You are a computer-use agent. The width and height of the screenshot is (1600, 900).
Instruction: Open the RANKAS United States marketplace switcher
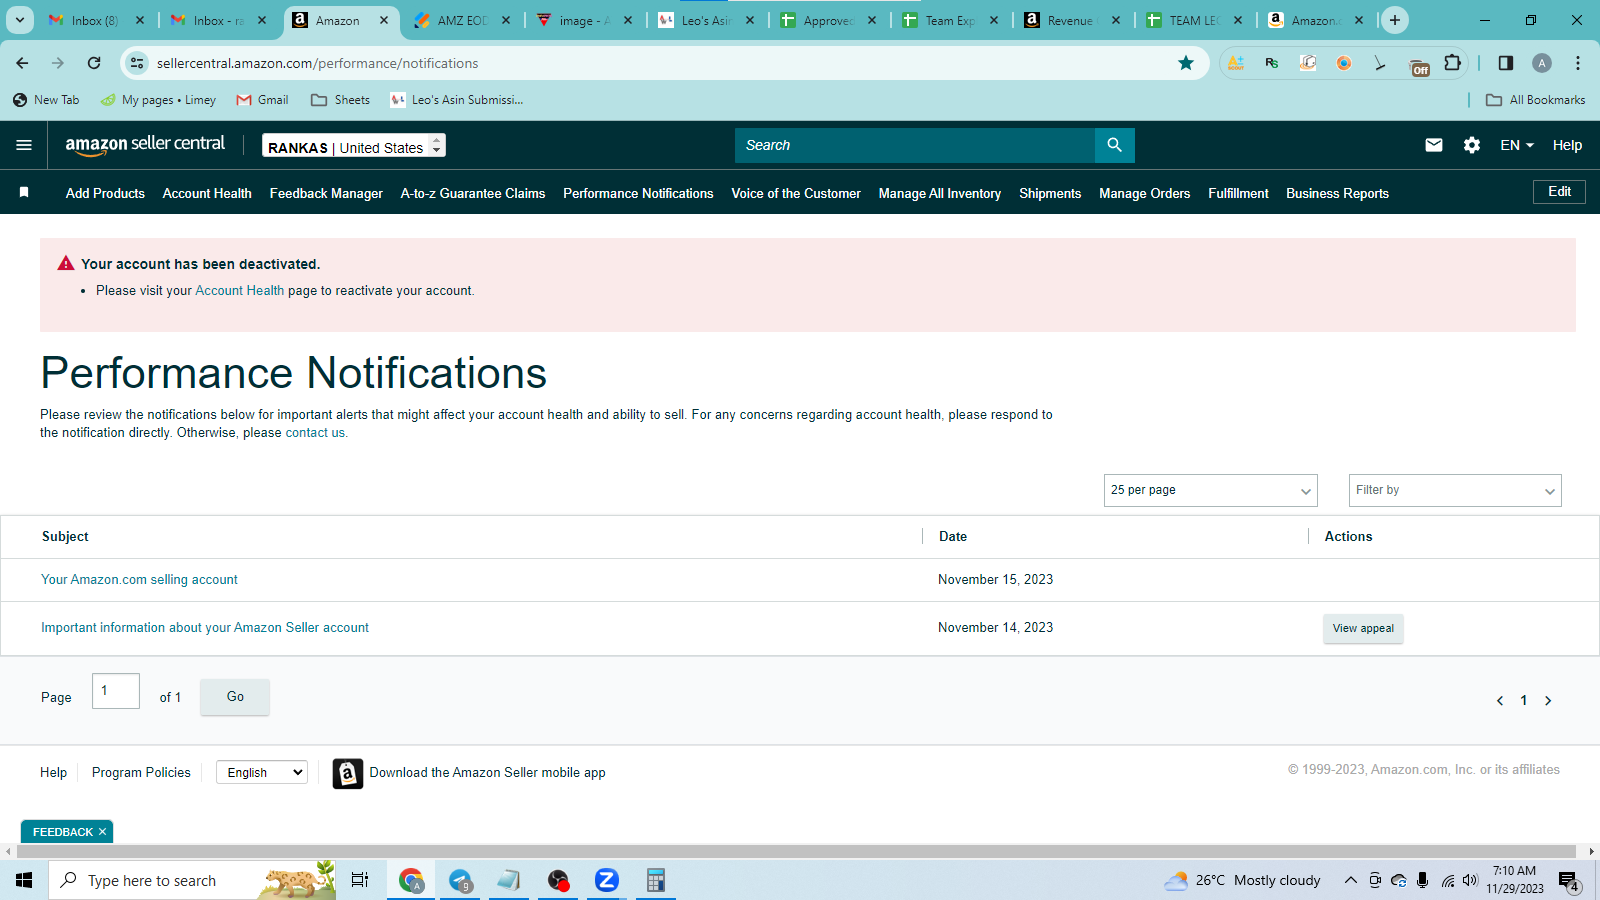tap(354, 146)
